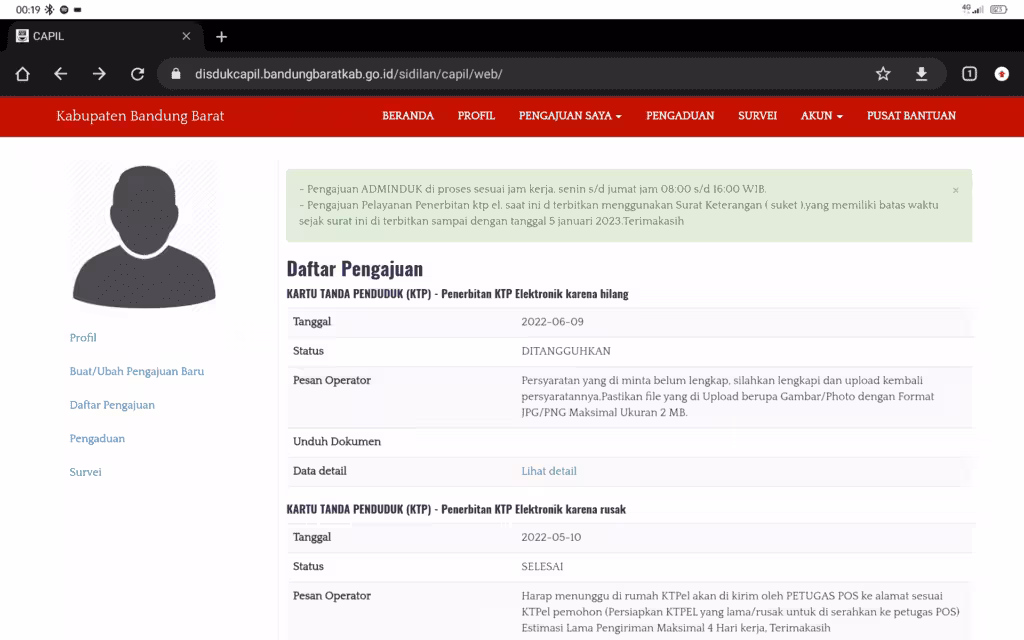Select the SELESAI status value

[542, 566]
